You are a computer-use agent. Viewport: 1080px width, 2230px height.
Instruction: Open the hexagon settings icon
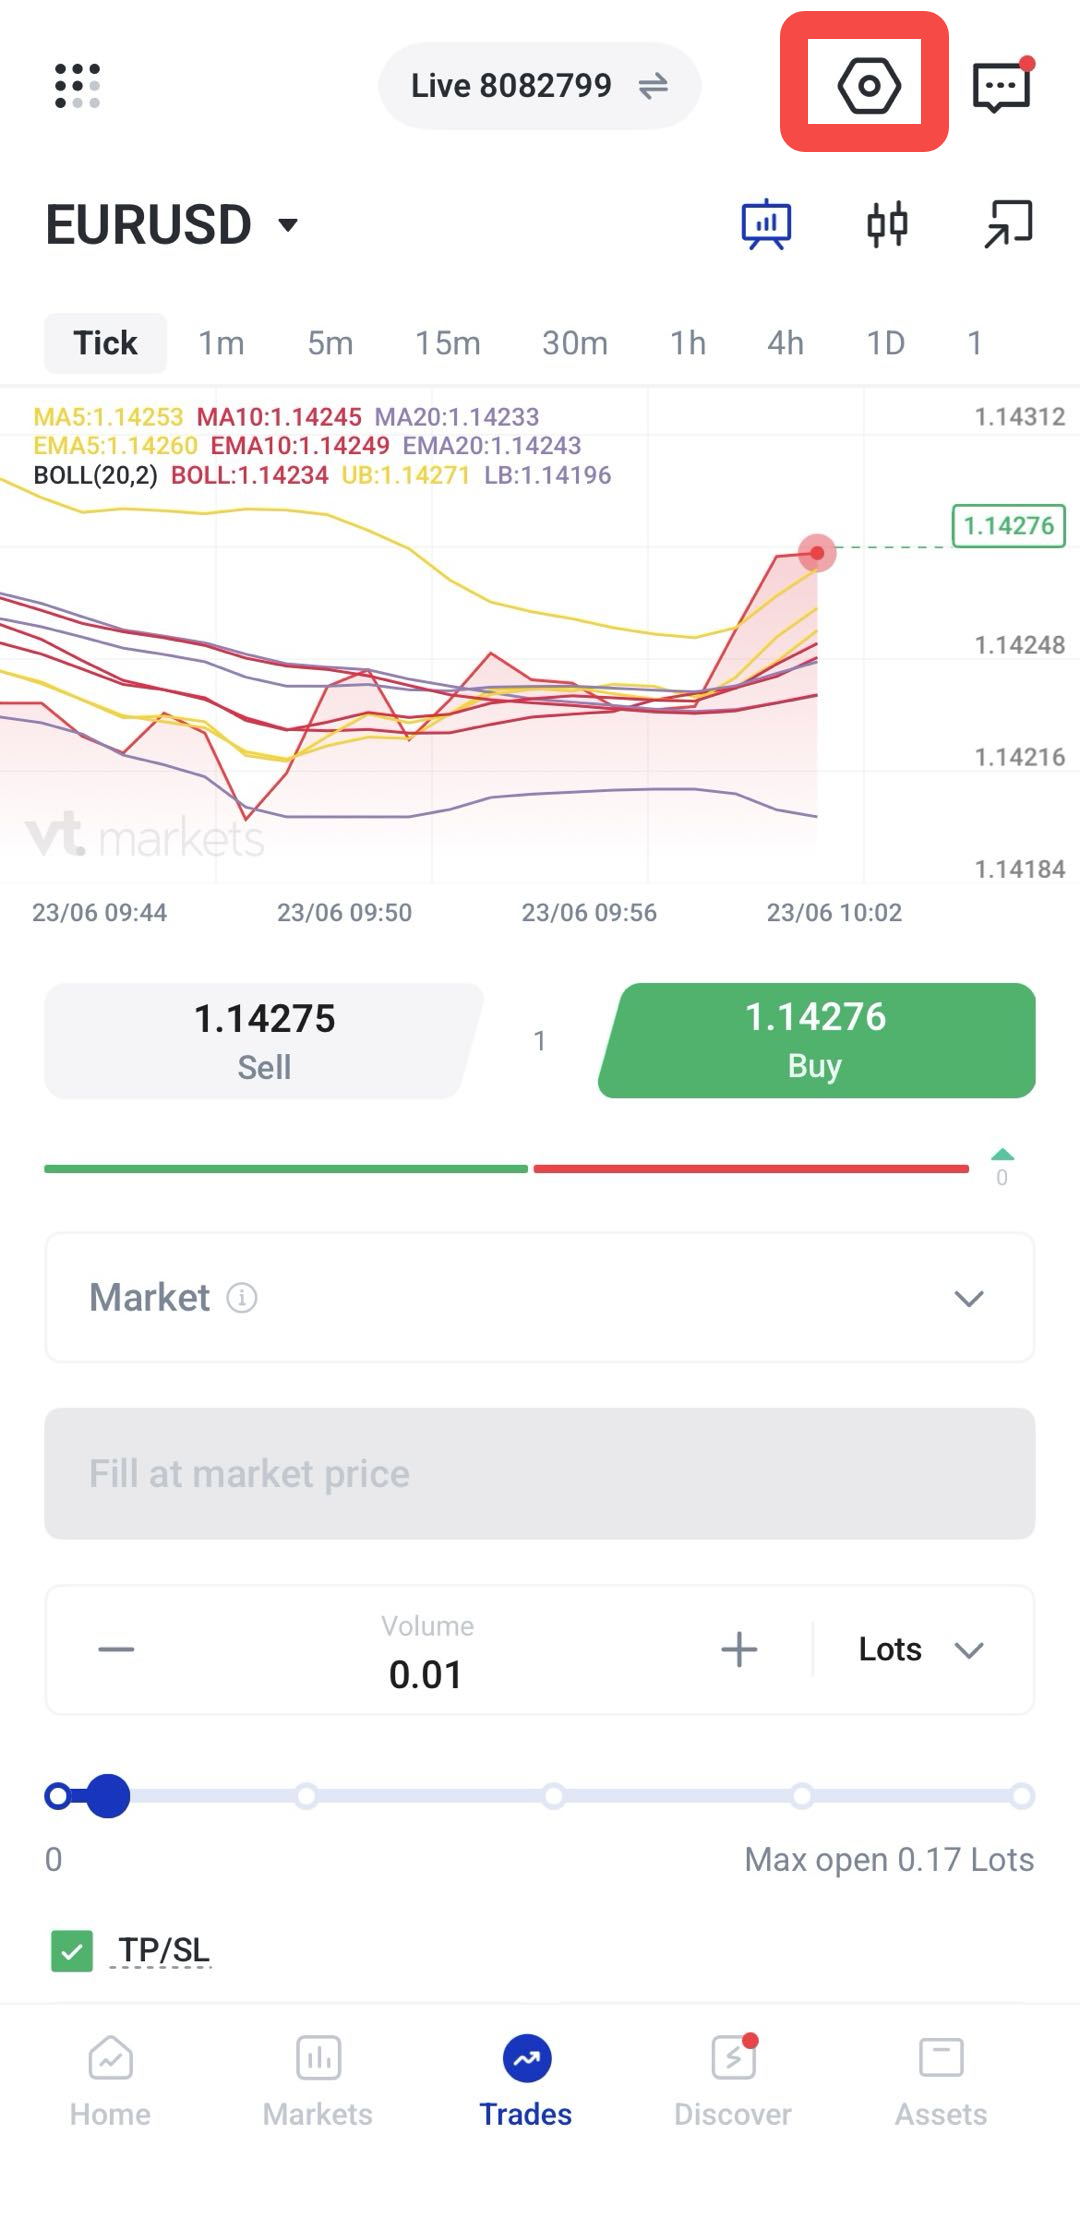(868, 86)
